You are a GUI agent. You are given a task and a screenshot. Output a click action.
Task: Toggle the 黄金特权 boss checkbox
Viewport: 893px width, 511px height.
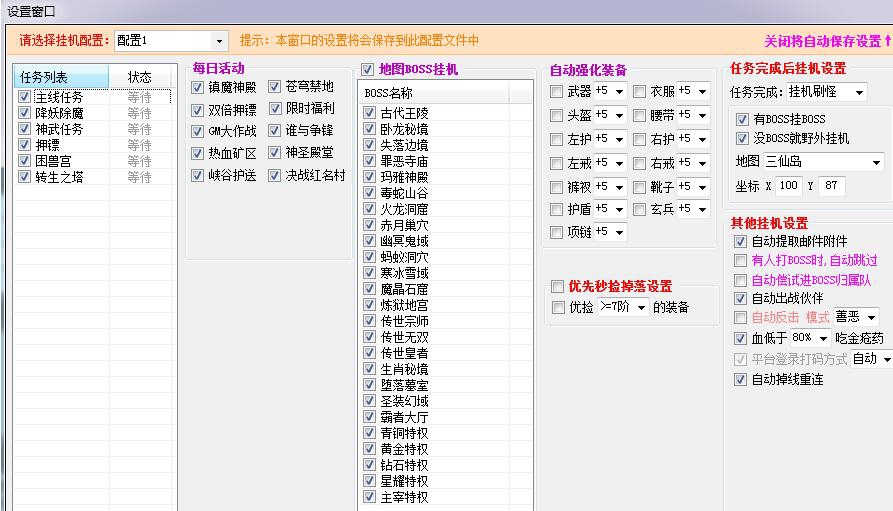369,448
